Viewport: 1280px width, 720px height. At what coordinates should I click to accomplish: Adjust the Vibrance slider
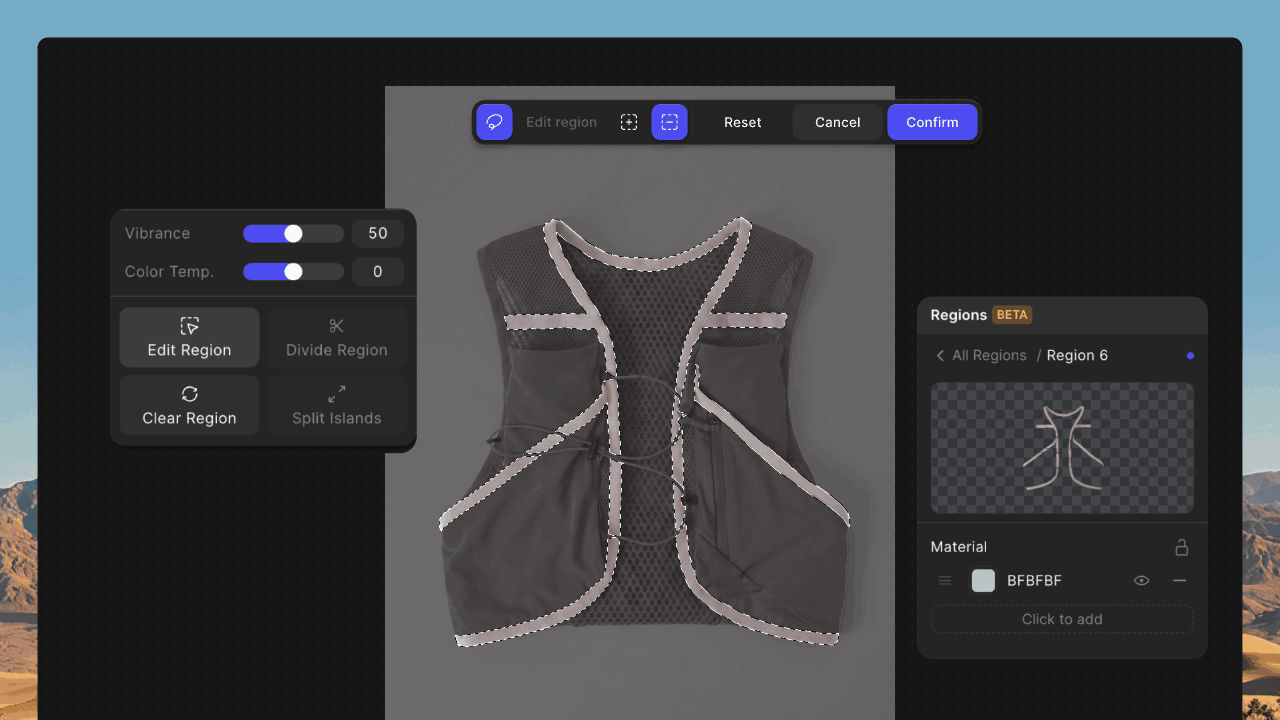click(x=293, y=233)
